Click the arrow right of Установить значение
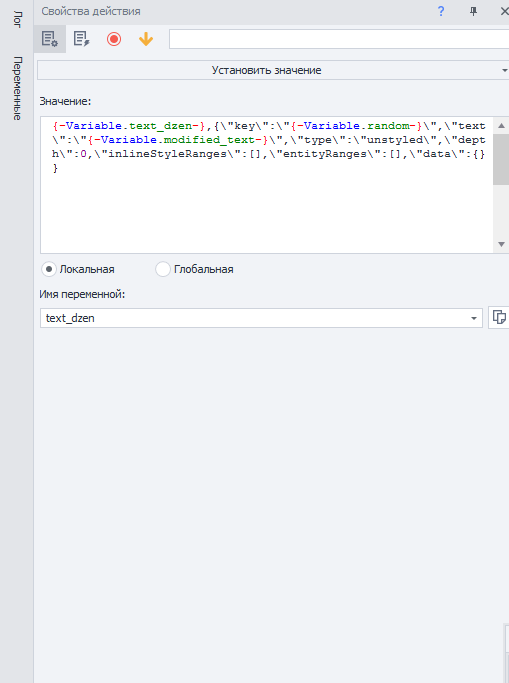The width and height of the screenshot is (509, 683). 504,70
